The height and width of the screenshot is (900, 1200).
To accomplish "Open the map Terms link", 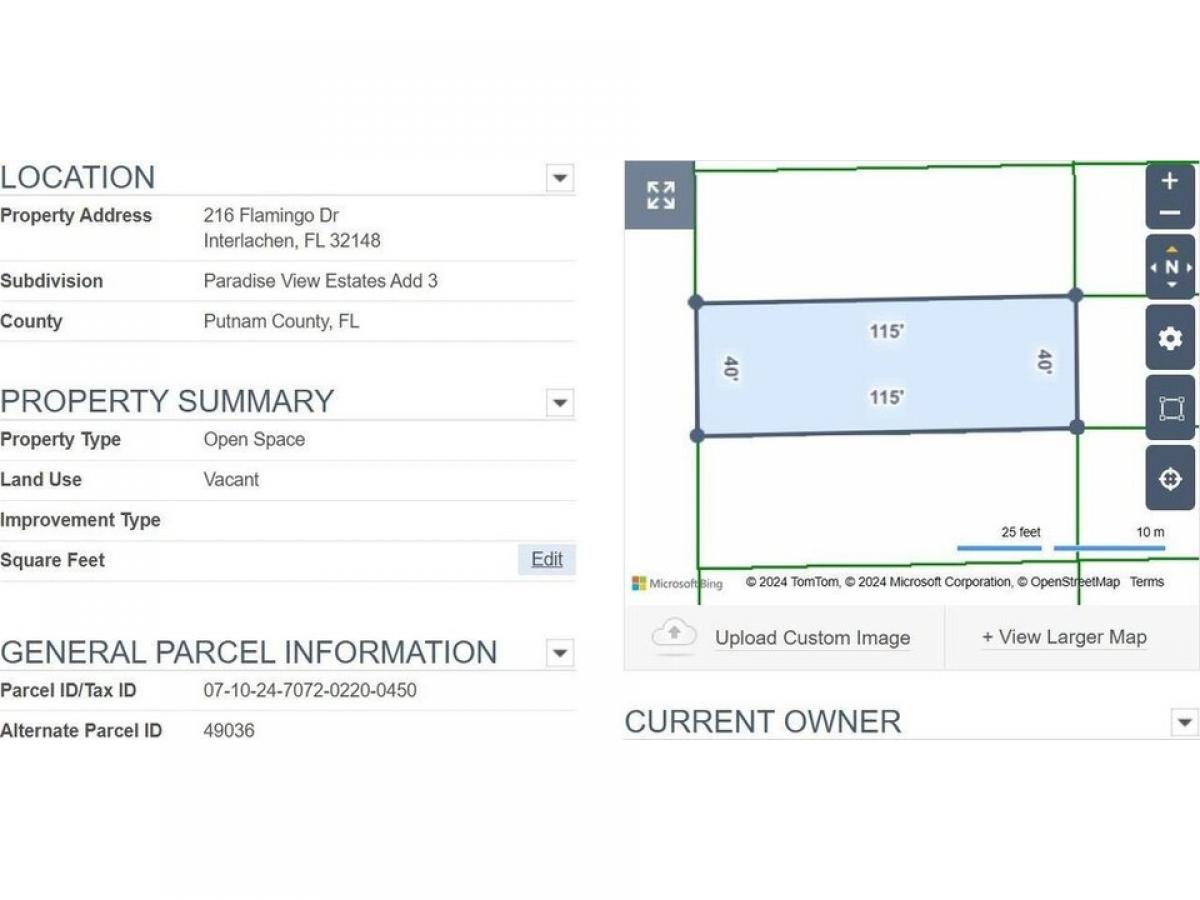I will click(x=1147, y=582).
